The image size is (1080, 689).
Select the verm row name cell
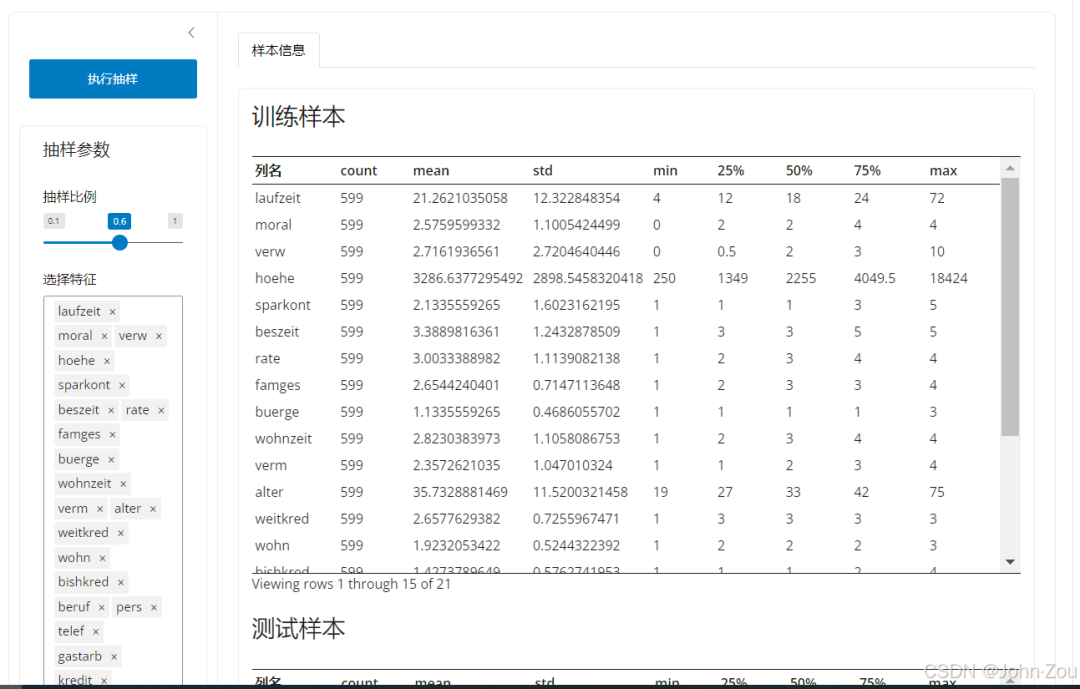(271, 466)
